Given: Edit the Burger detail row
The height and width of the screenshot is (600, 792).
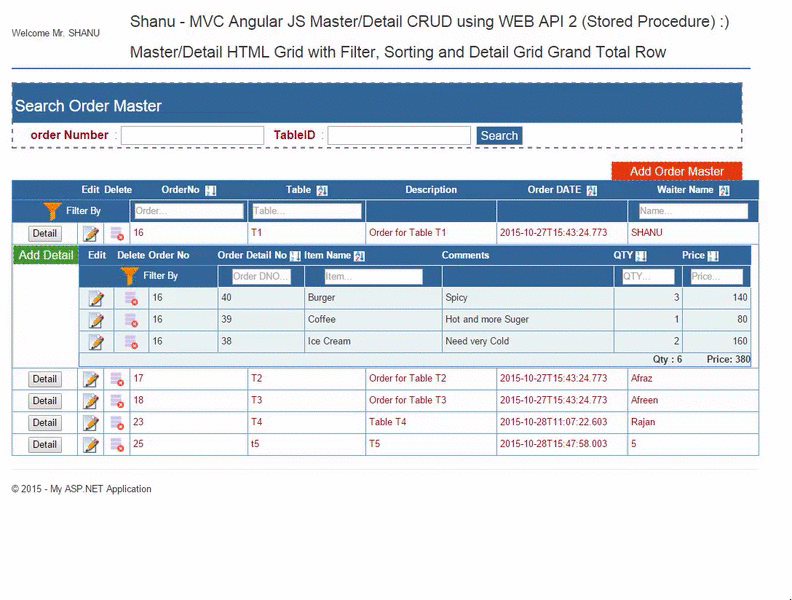Looking at the screenshot, I should click(x=96, y=298).
